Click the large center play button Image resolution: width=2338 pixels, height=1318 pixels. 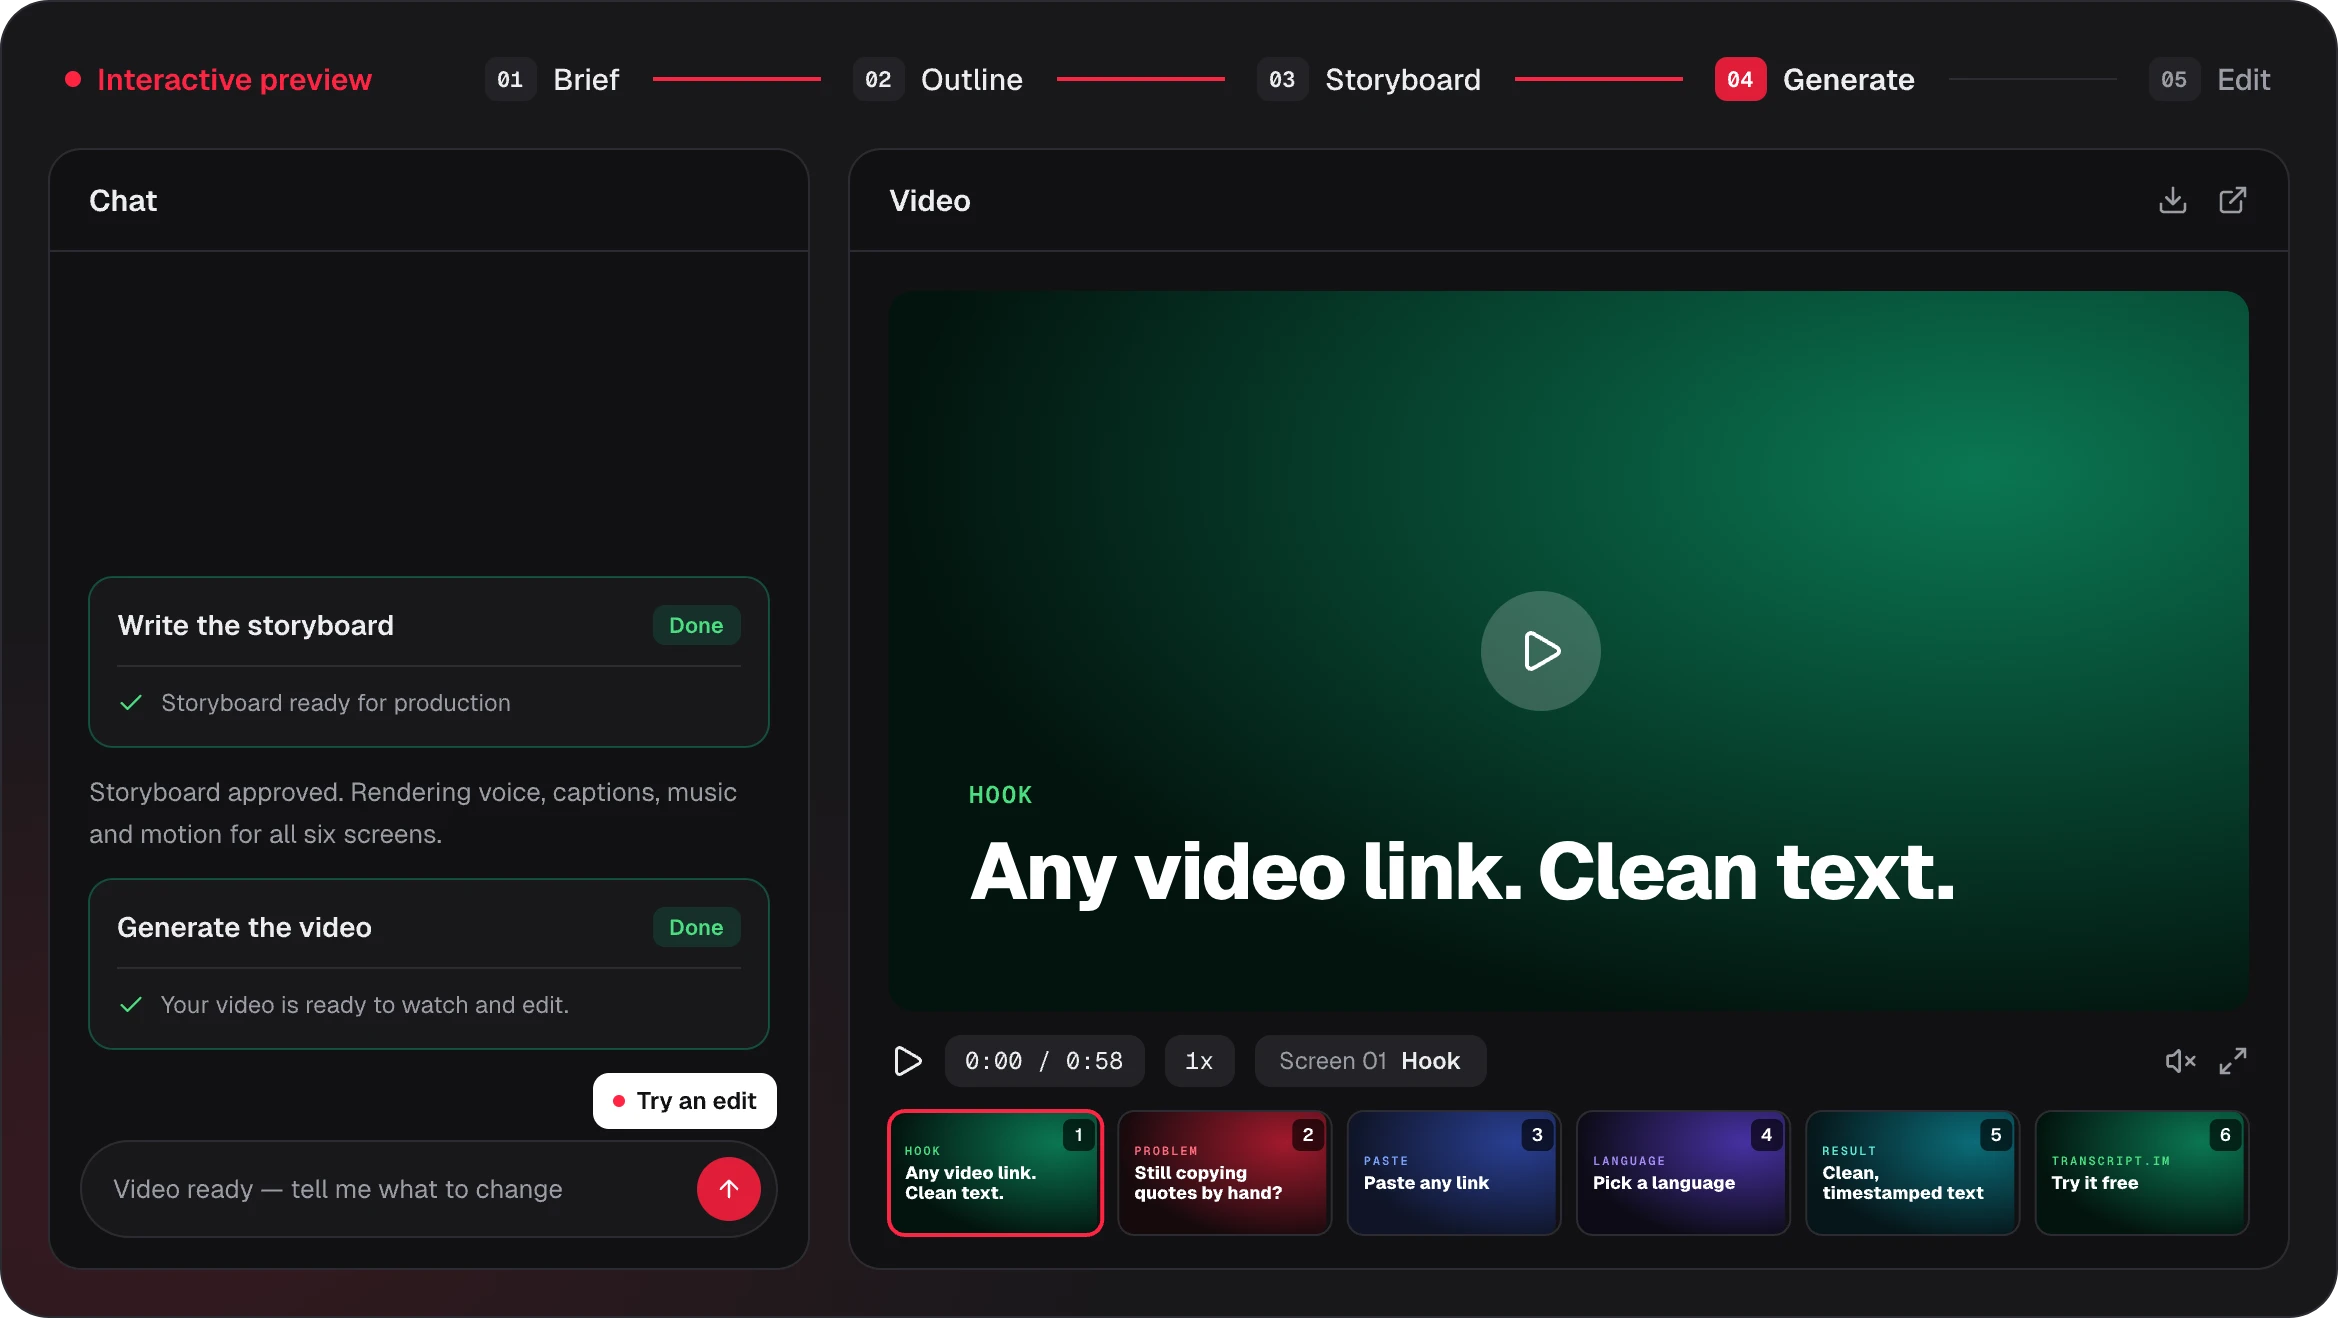[x=1540, y=651]
